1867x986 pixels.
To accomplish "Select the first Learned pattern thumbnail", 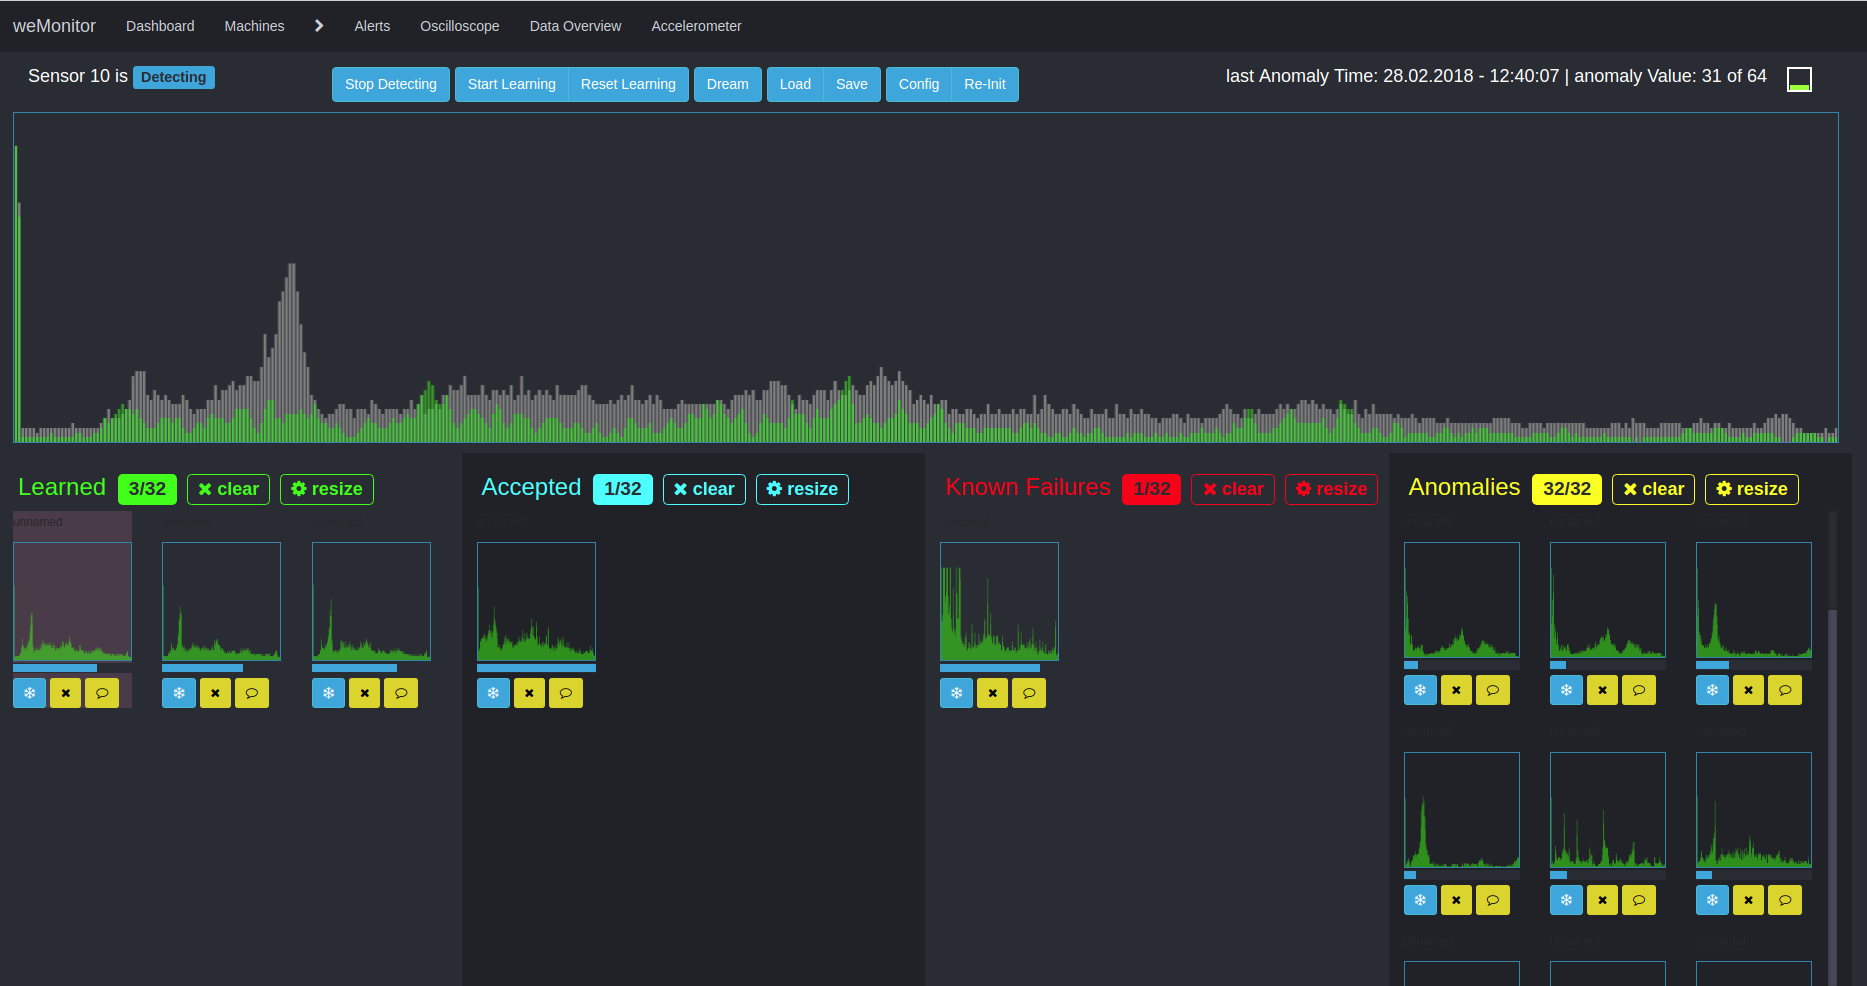I will tap(72, 601).
